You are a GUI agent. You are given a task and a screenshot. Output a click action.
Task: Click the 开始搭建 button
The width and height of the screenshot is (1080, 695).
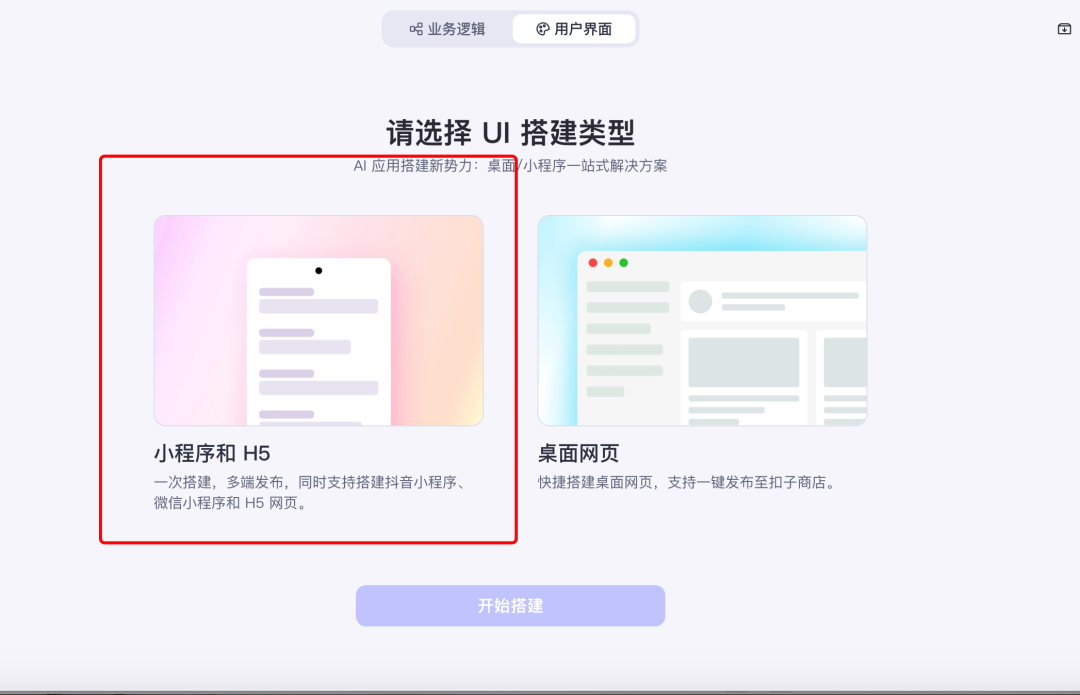click(510, 605)
